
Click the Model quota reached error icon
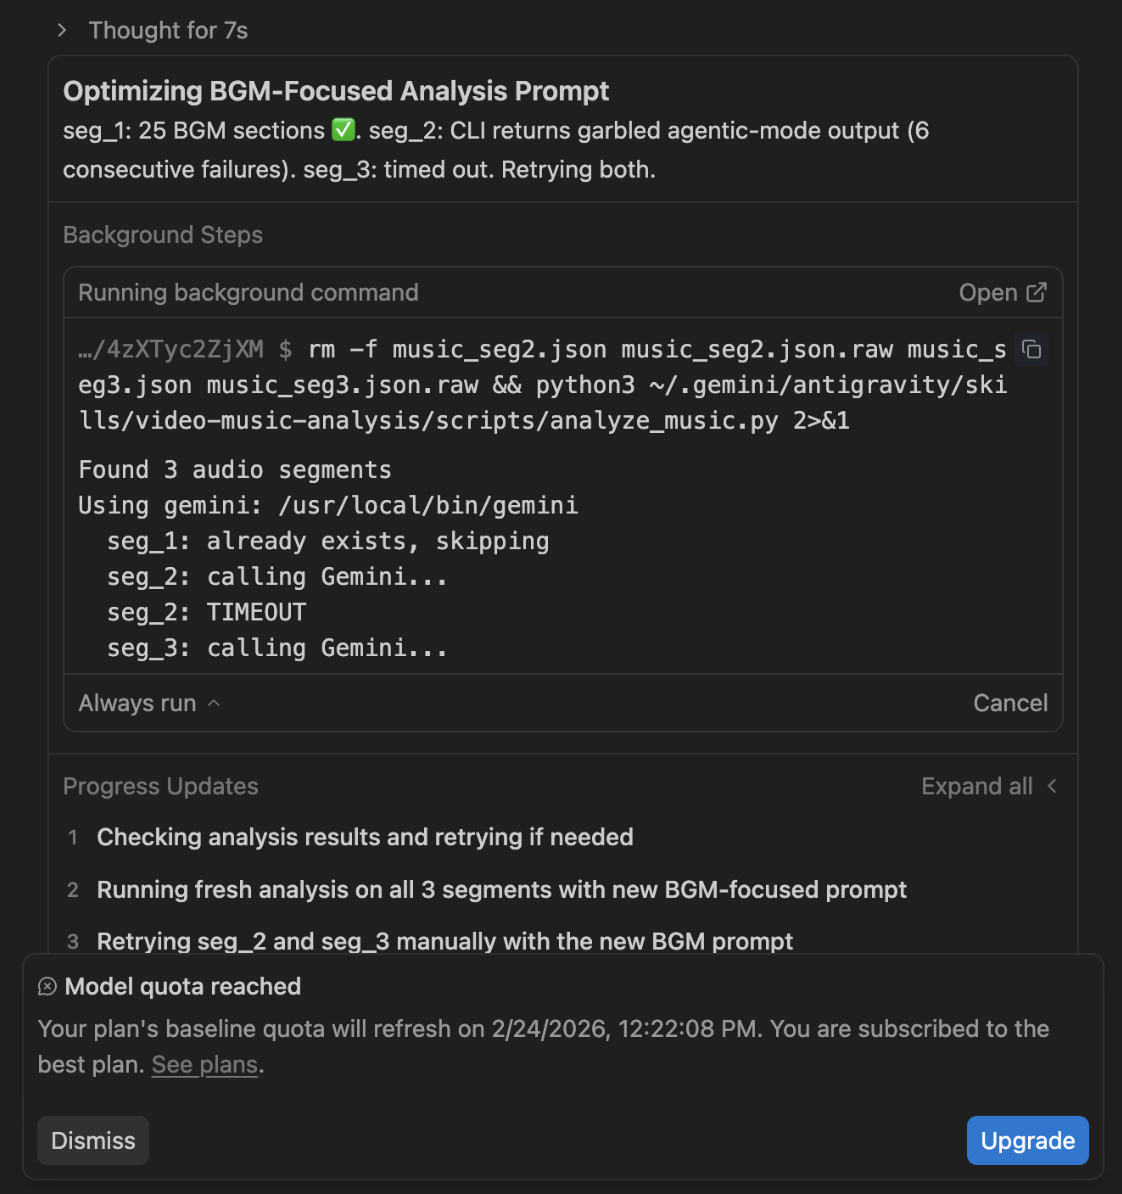tap(47, 987)
